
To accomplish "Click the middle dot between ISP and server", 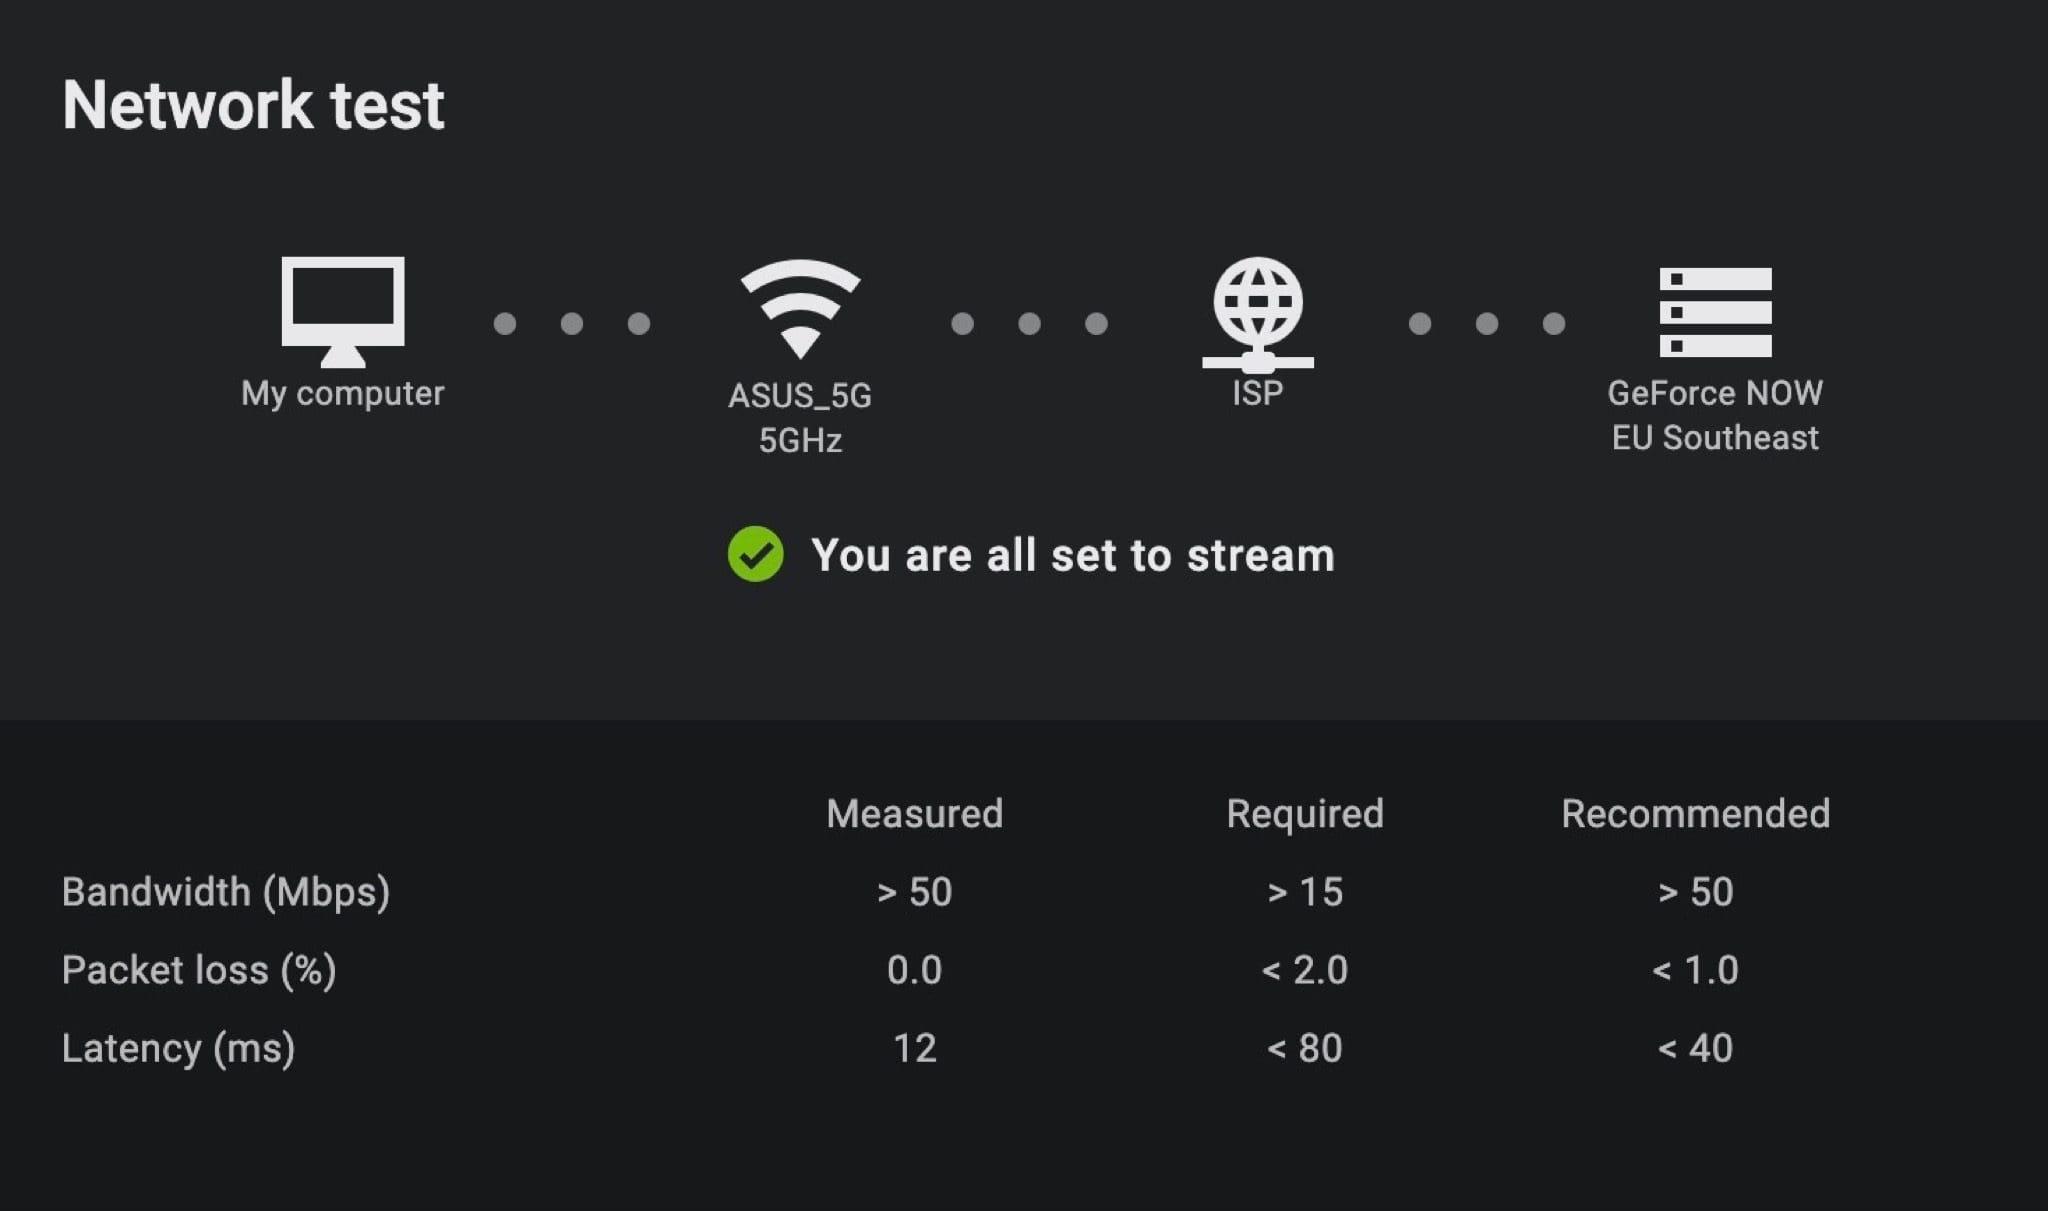I will [1487, 323].
